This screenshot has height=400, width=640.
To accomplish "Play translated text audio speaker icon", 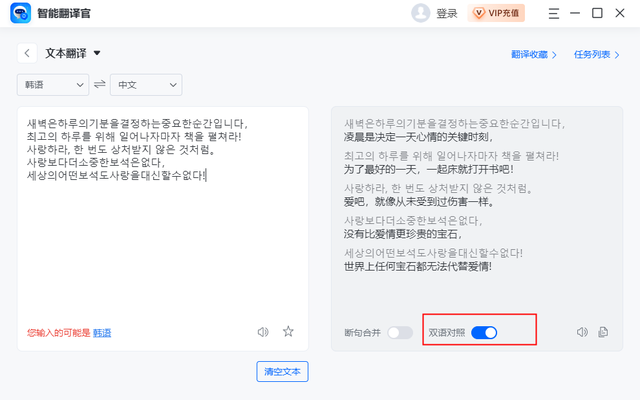I will [582, 332].
